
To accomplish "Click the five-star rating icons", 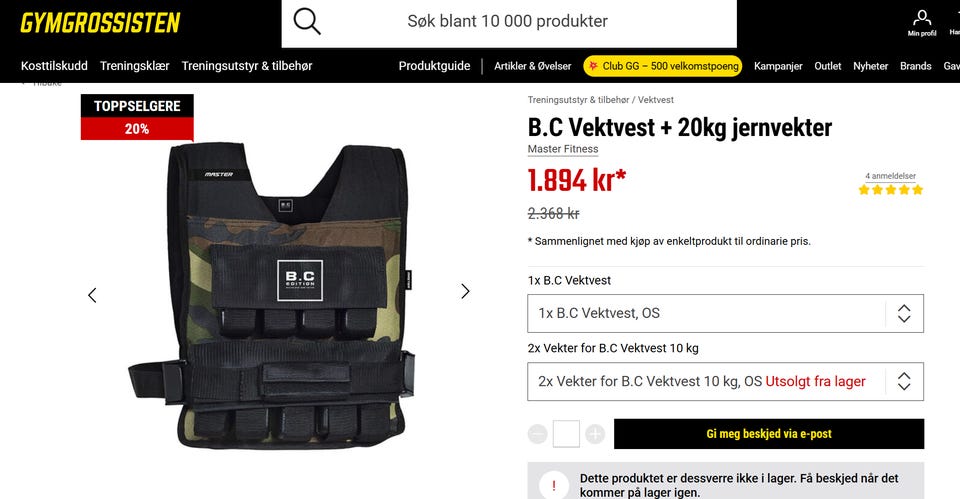I will tap(891, 190).
